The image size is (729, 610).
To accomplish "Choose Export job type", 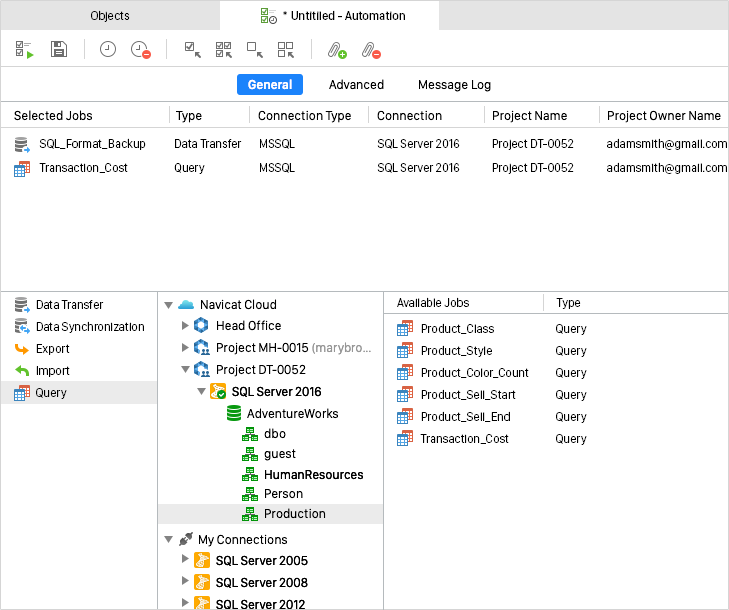I will click(x=79, y=349).
